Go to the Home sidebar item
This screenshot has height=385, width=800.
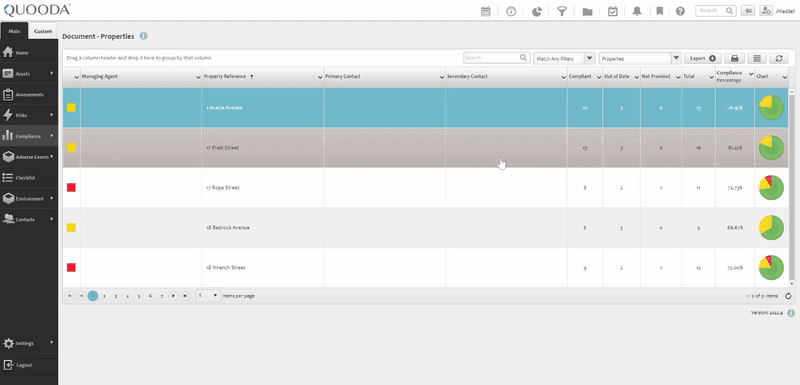[29, 53]
